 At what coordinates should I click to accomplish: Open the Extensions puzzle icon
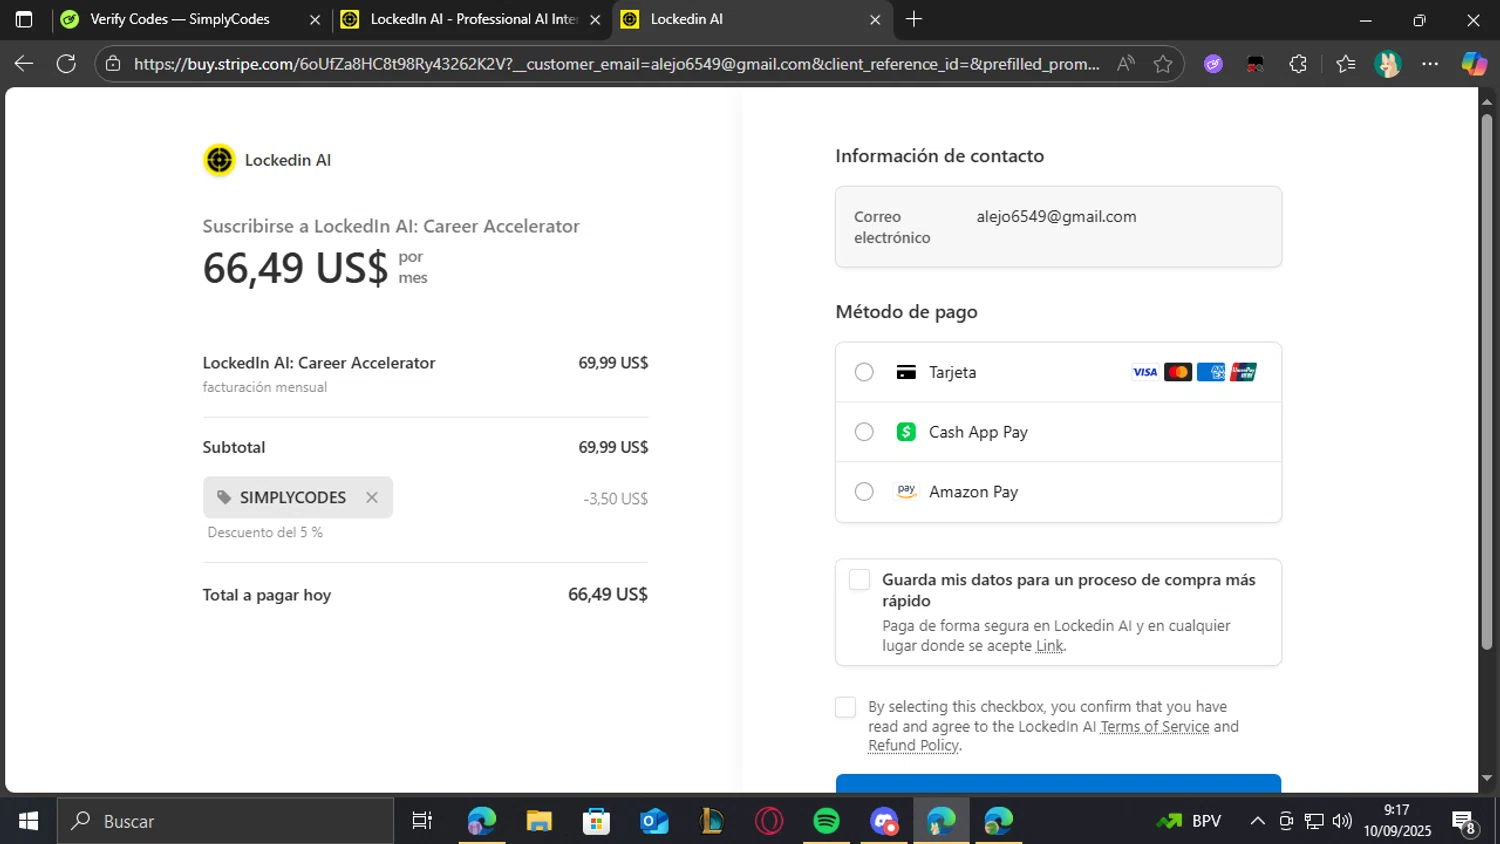point(1298,64)
